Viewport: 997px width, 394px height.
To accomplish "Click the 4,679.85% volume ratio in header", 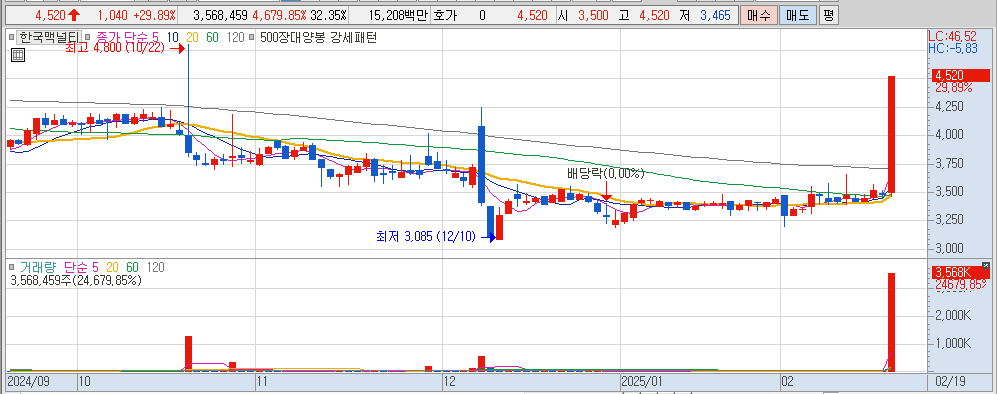I will click(x=279, y=15).
